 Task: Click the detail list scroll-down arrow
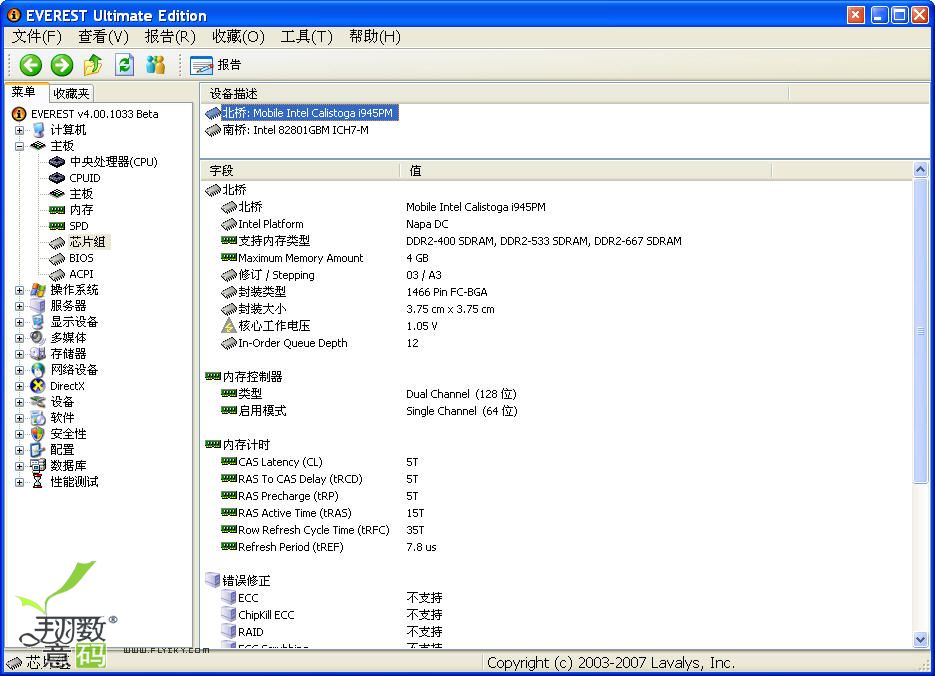pos(921,640)
